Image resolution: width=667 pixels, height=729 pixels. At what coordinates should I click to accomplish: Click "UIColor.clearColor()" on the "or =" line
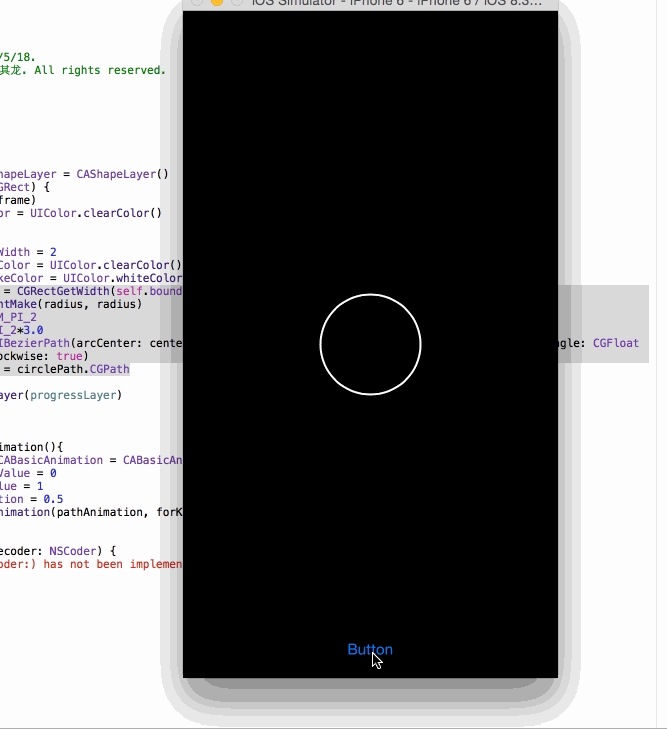pyautogui.click(x=96, y=213)
